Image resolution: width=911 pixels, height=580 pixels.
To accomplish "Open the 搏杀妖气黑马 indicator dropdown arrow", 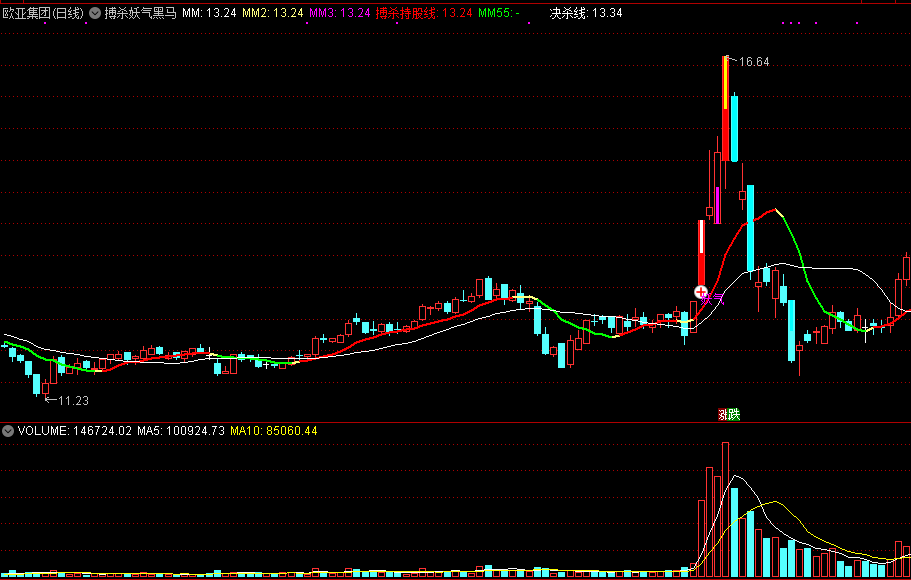I will (95, 13).
